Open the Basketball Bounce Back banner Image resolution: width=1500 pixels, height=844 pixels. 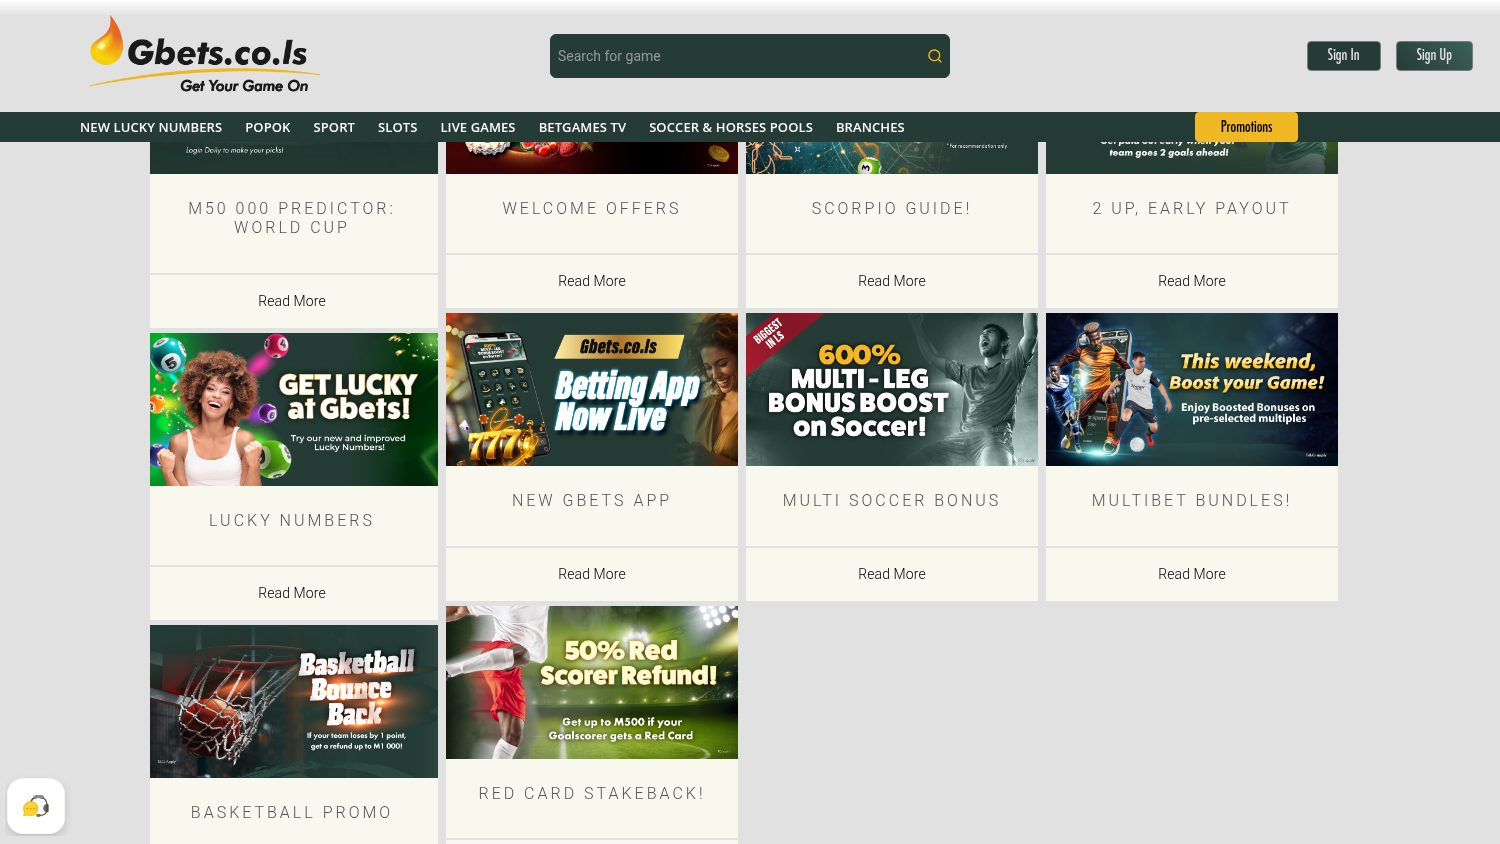pos(294,702)
